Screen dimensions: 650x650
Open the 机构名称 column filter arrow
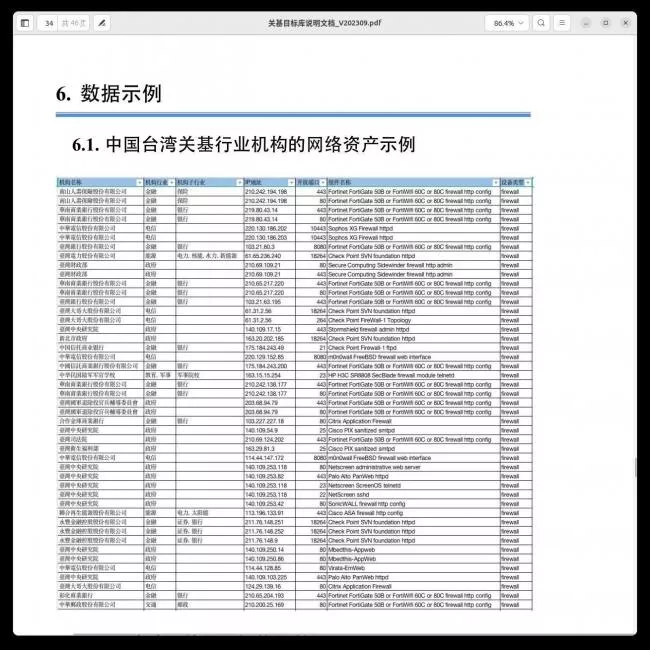[140, 182]
